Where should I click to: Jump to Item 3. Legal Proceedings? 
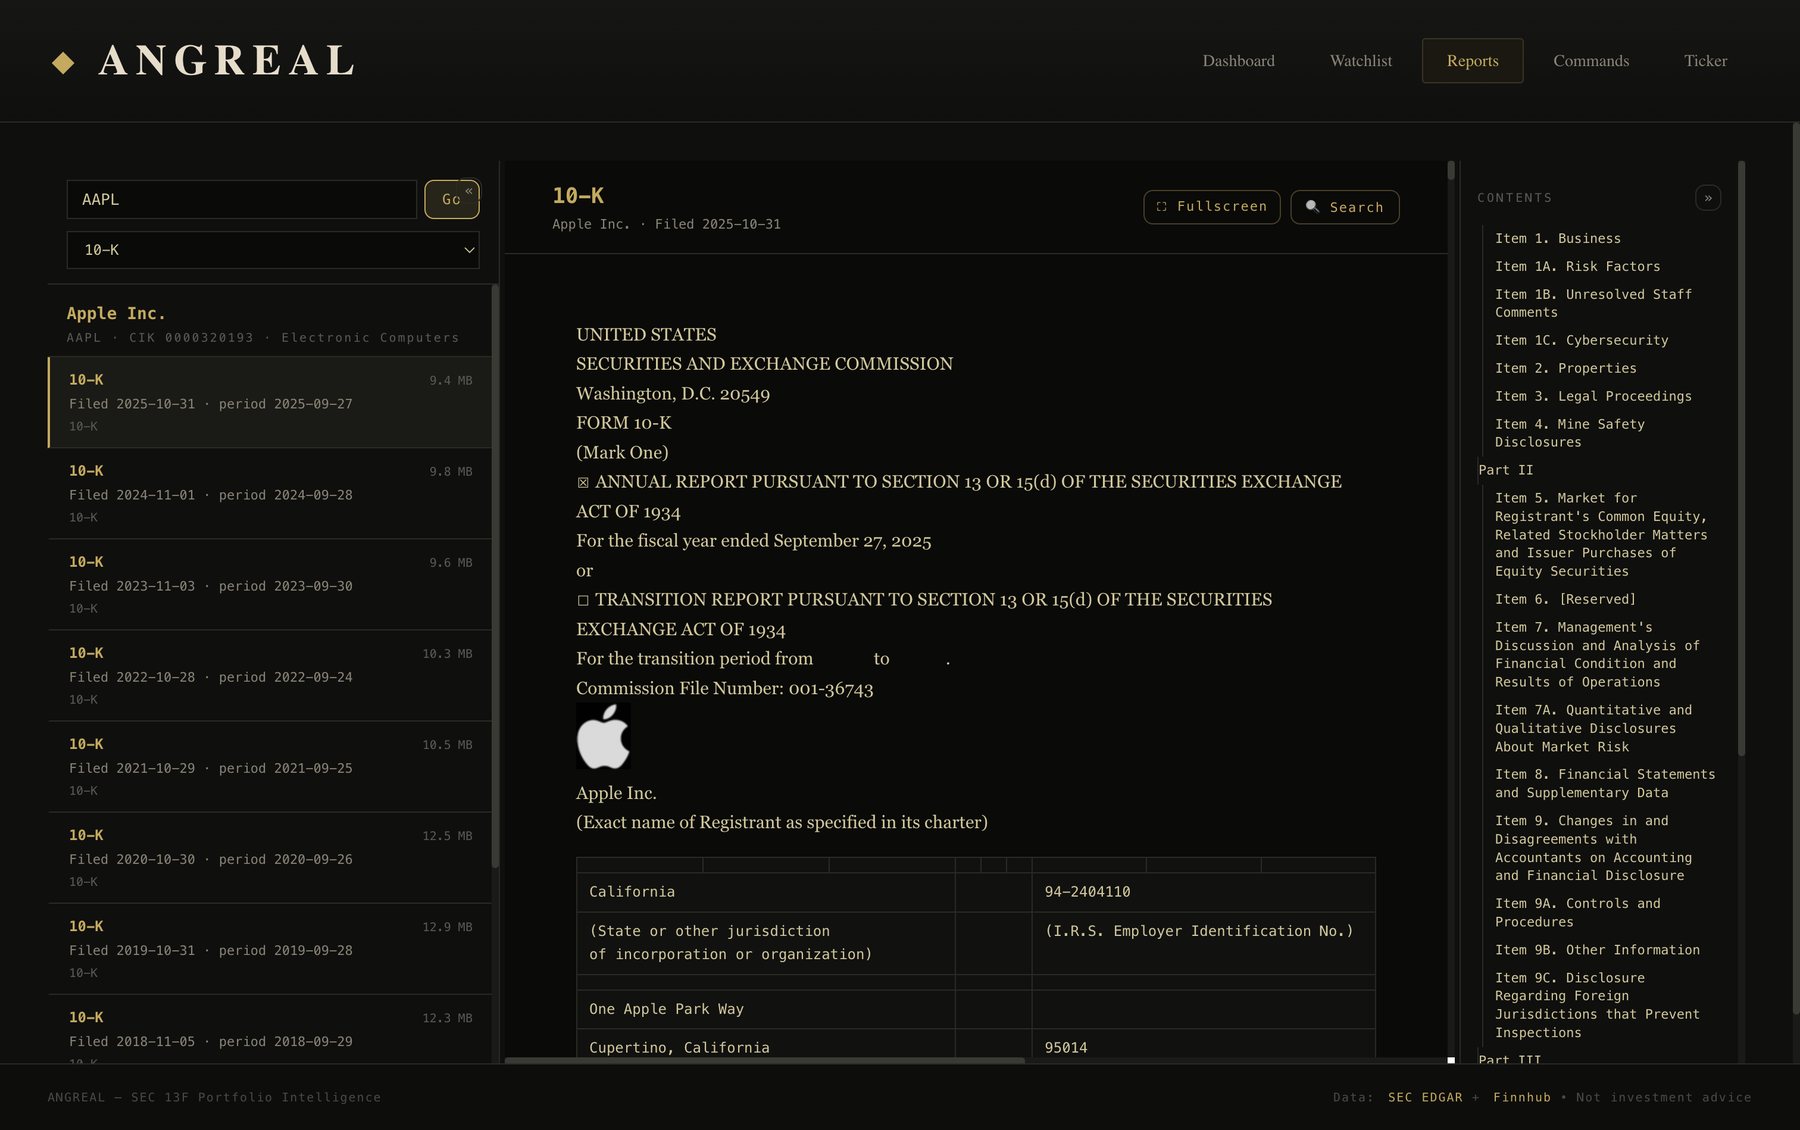point(1593,396)
